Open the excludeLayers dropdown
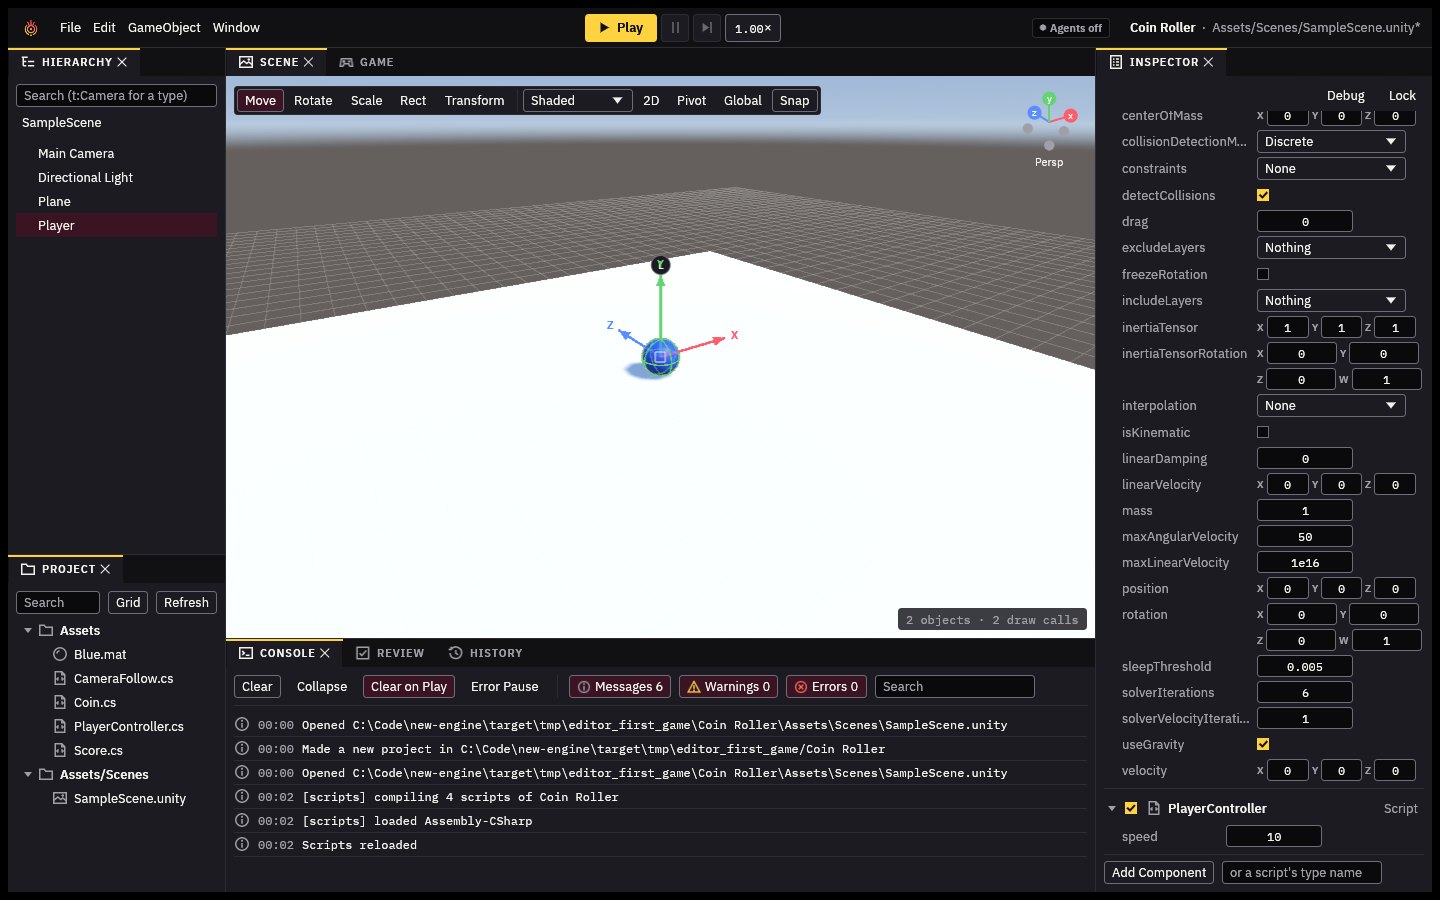Viewport: 1440px width, 900px height. (x=1331, y=248)
